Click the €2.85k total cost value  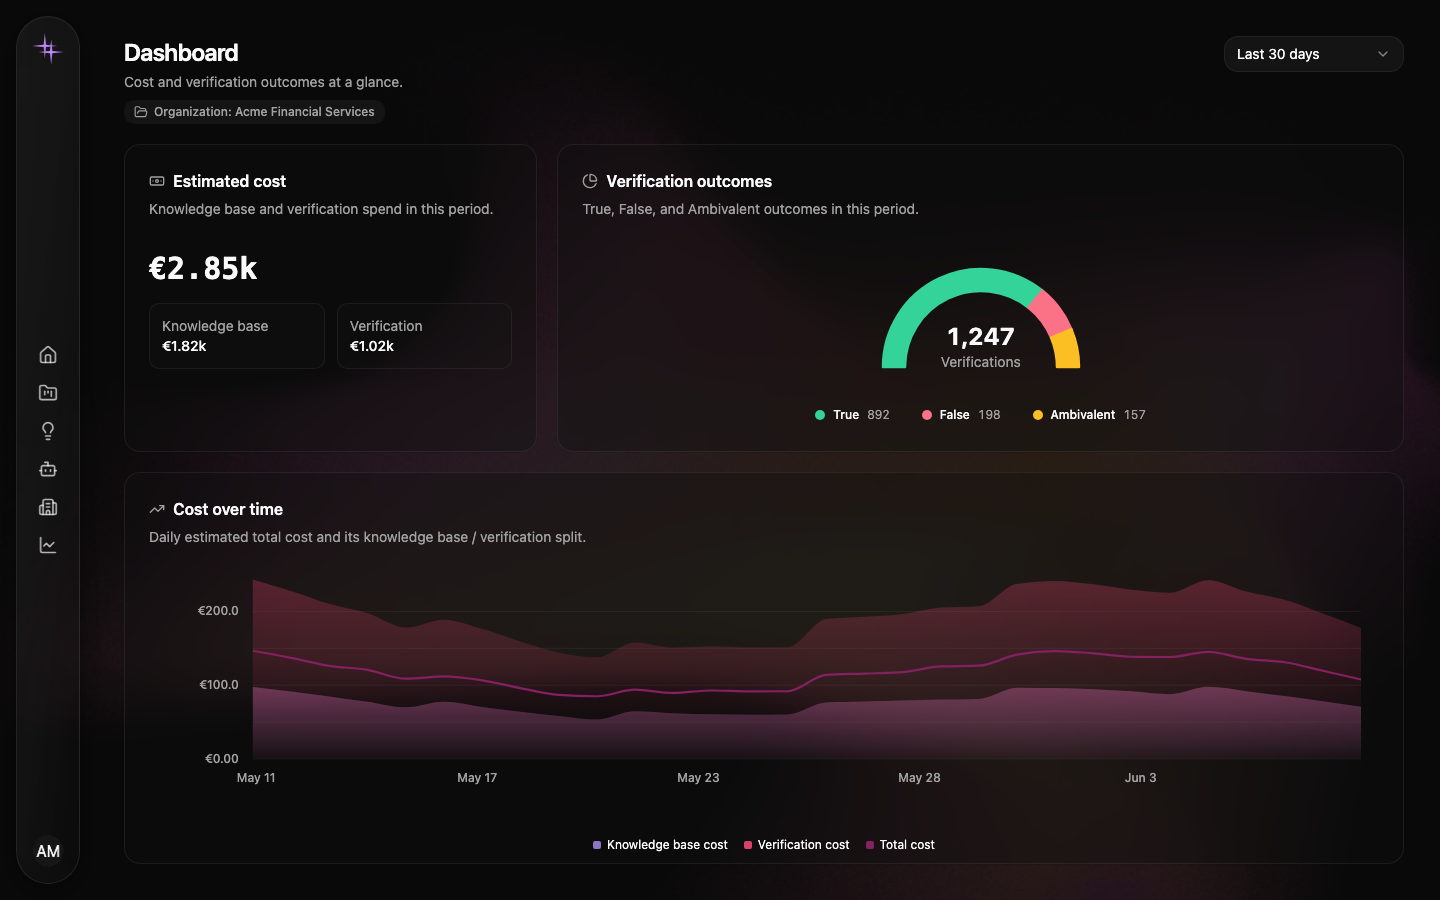(x=203, y=268)
